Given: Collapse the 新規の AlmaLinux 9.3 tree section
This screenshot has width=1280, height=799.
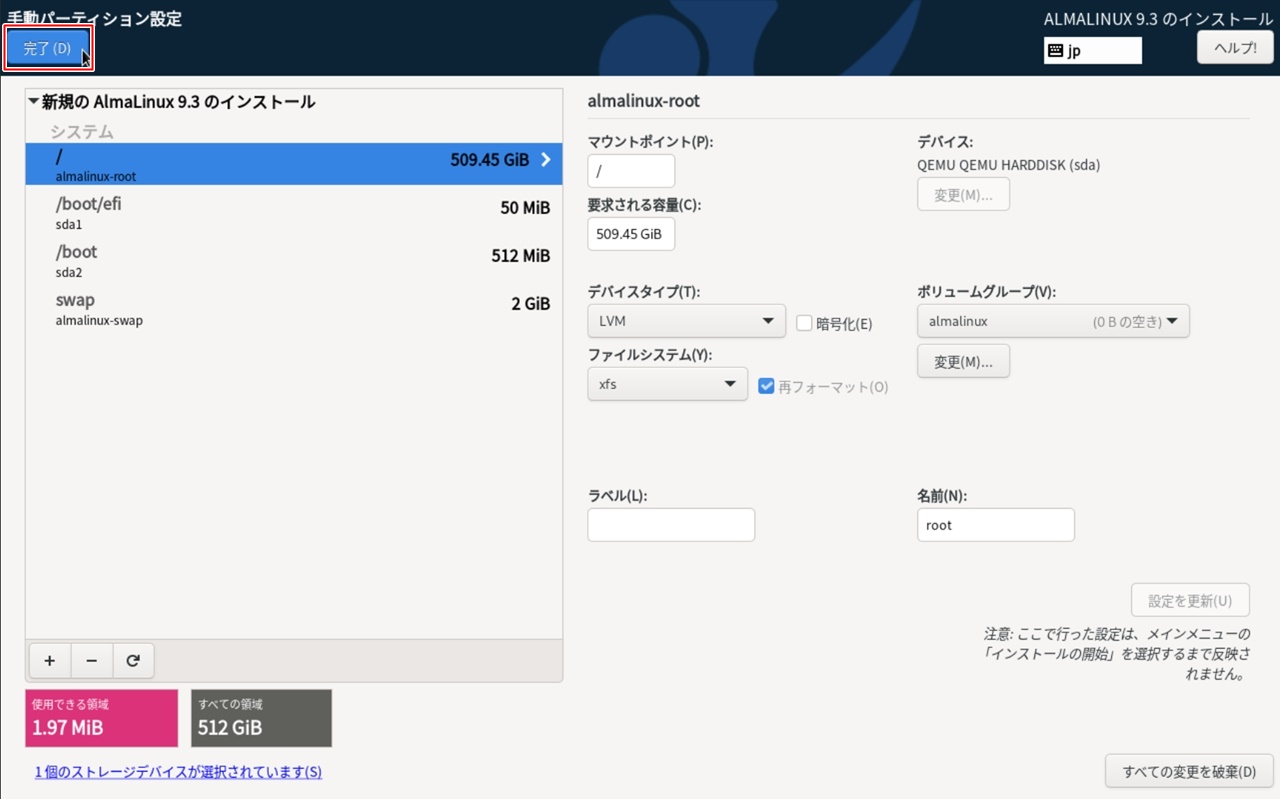Looking at the screenshot, I should pyautogui.click(x=34, y=102).
